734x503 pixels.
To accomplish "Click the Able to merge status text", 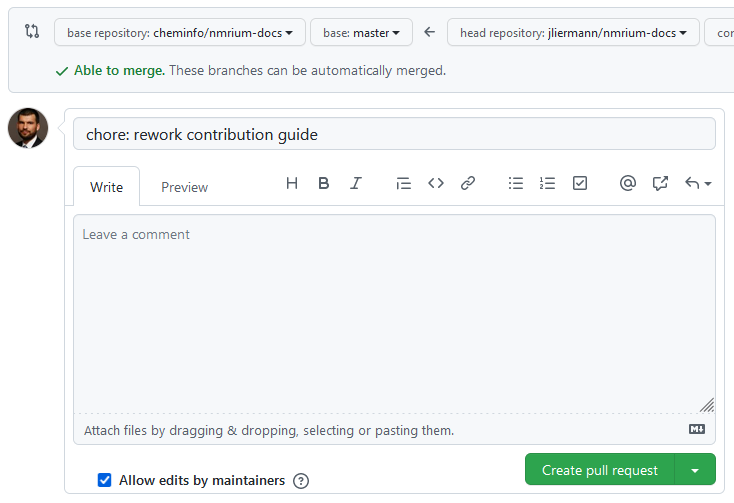I will pyautogui.click(x=119, y=71).
